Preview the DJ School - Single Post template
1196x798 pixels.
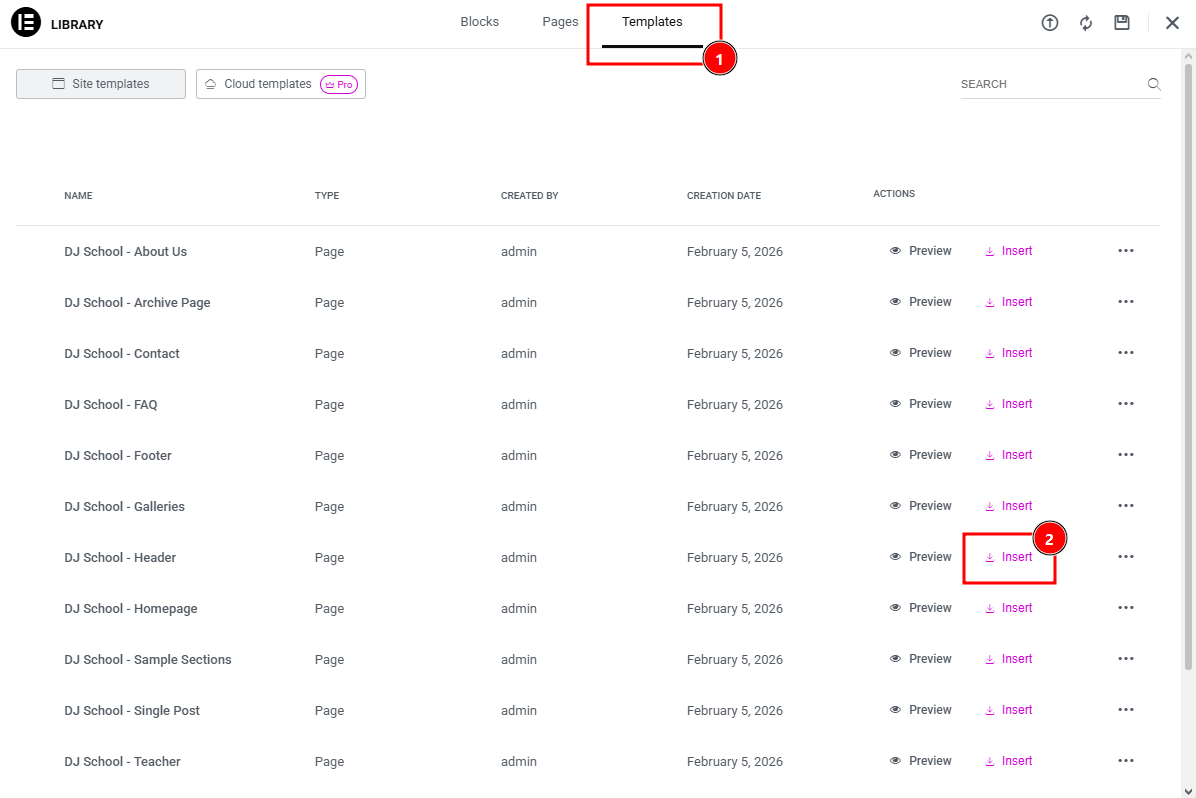[921, 710]
